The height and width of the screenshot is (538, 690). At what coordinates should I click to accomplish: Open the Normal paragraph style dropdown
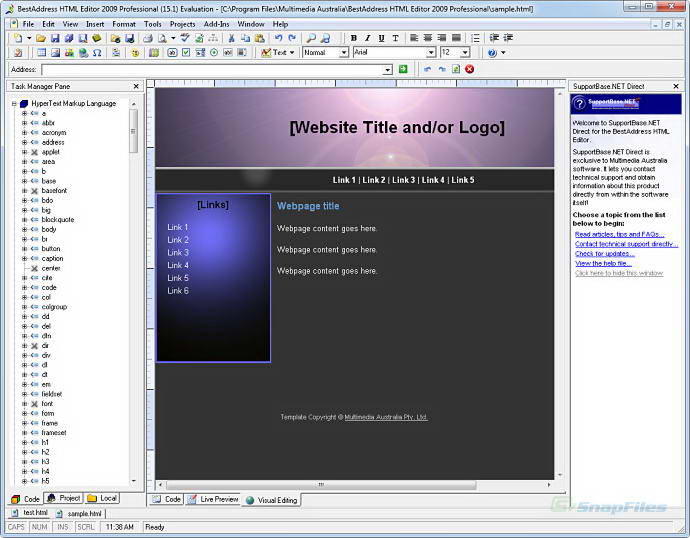click(344, 53)
